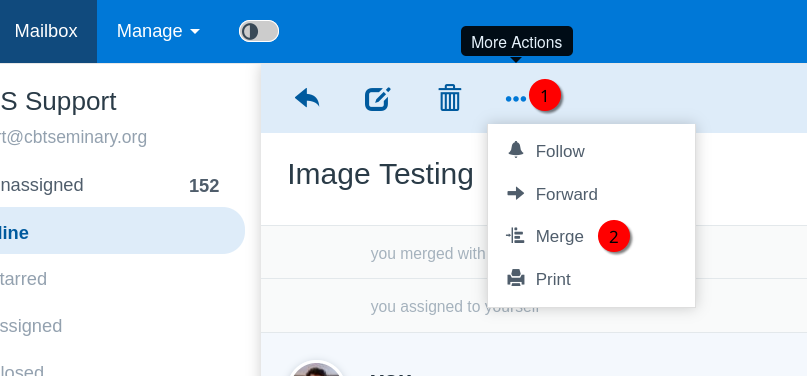This screenshot has height=376, width=807.
Task: Open the More Actions three-dot menu
Action: [x=516, y=99]
